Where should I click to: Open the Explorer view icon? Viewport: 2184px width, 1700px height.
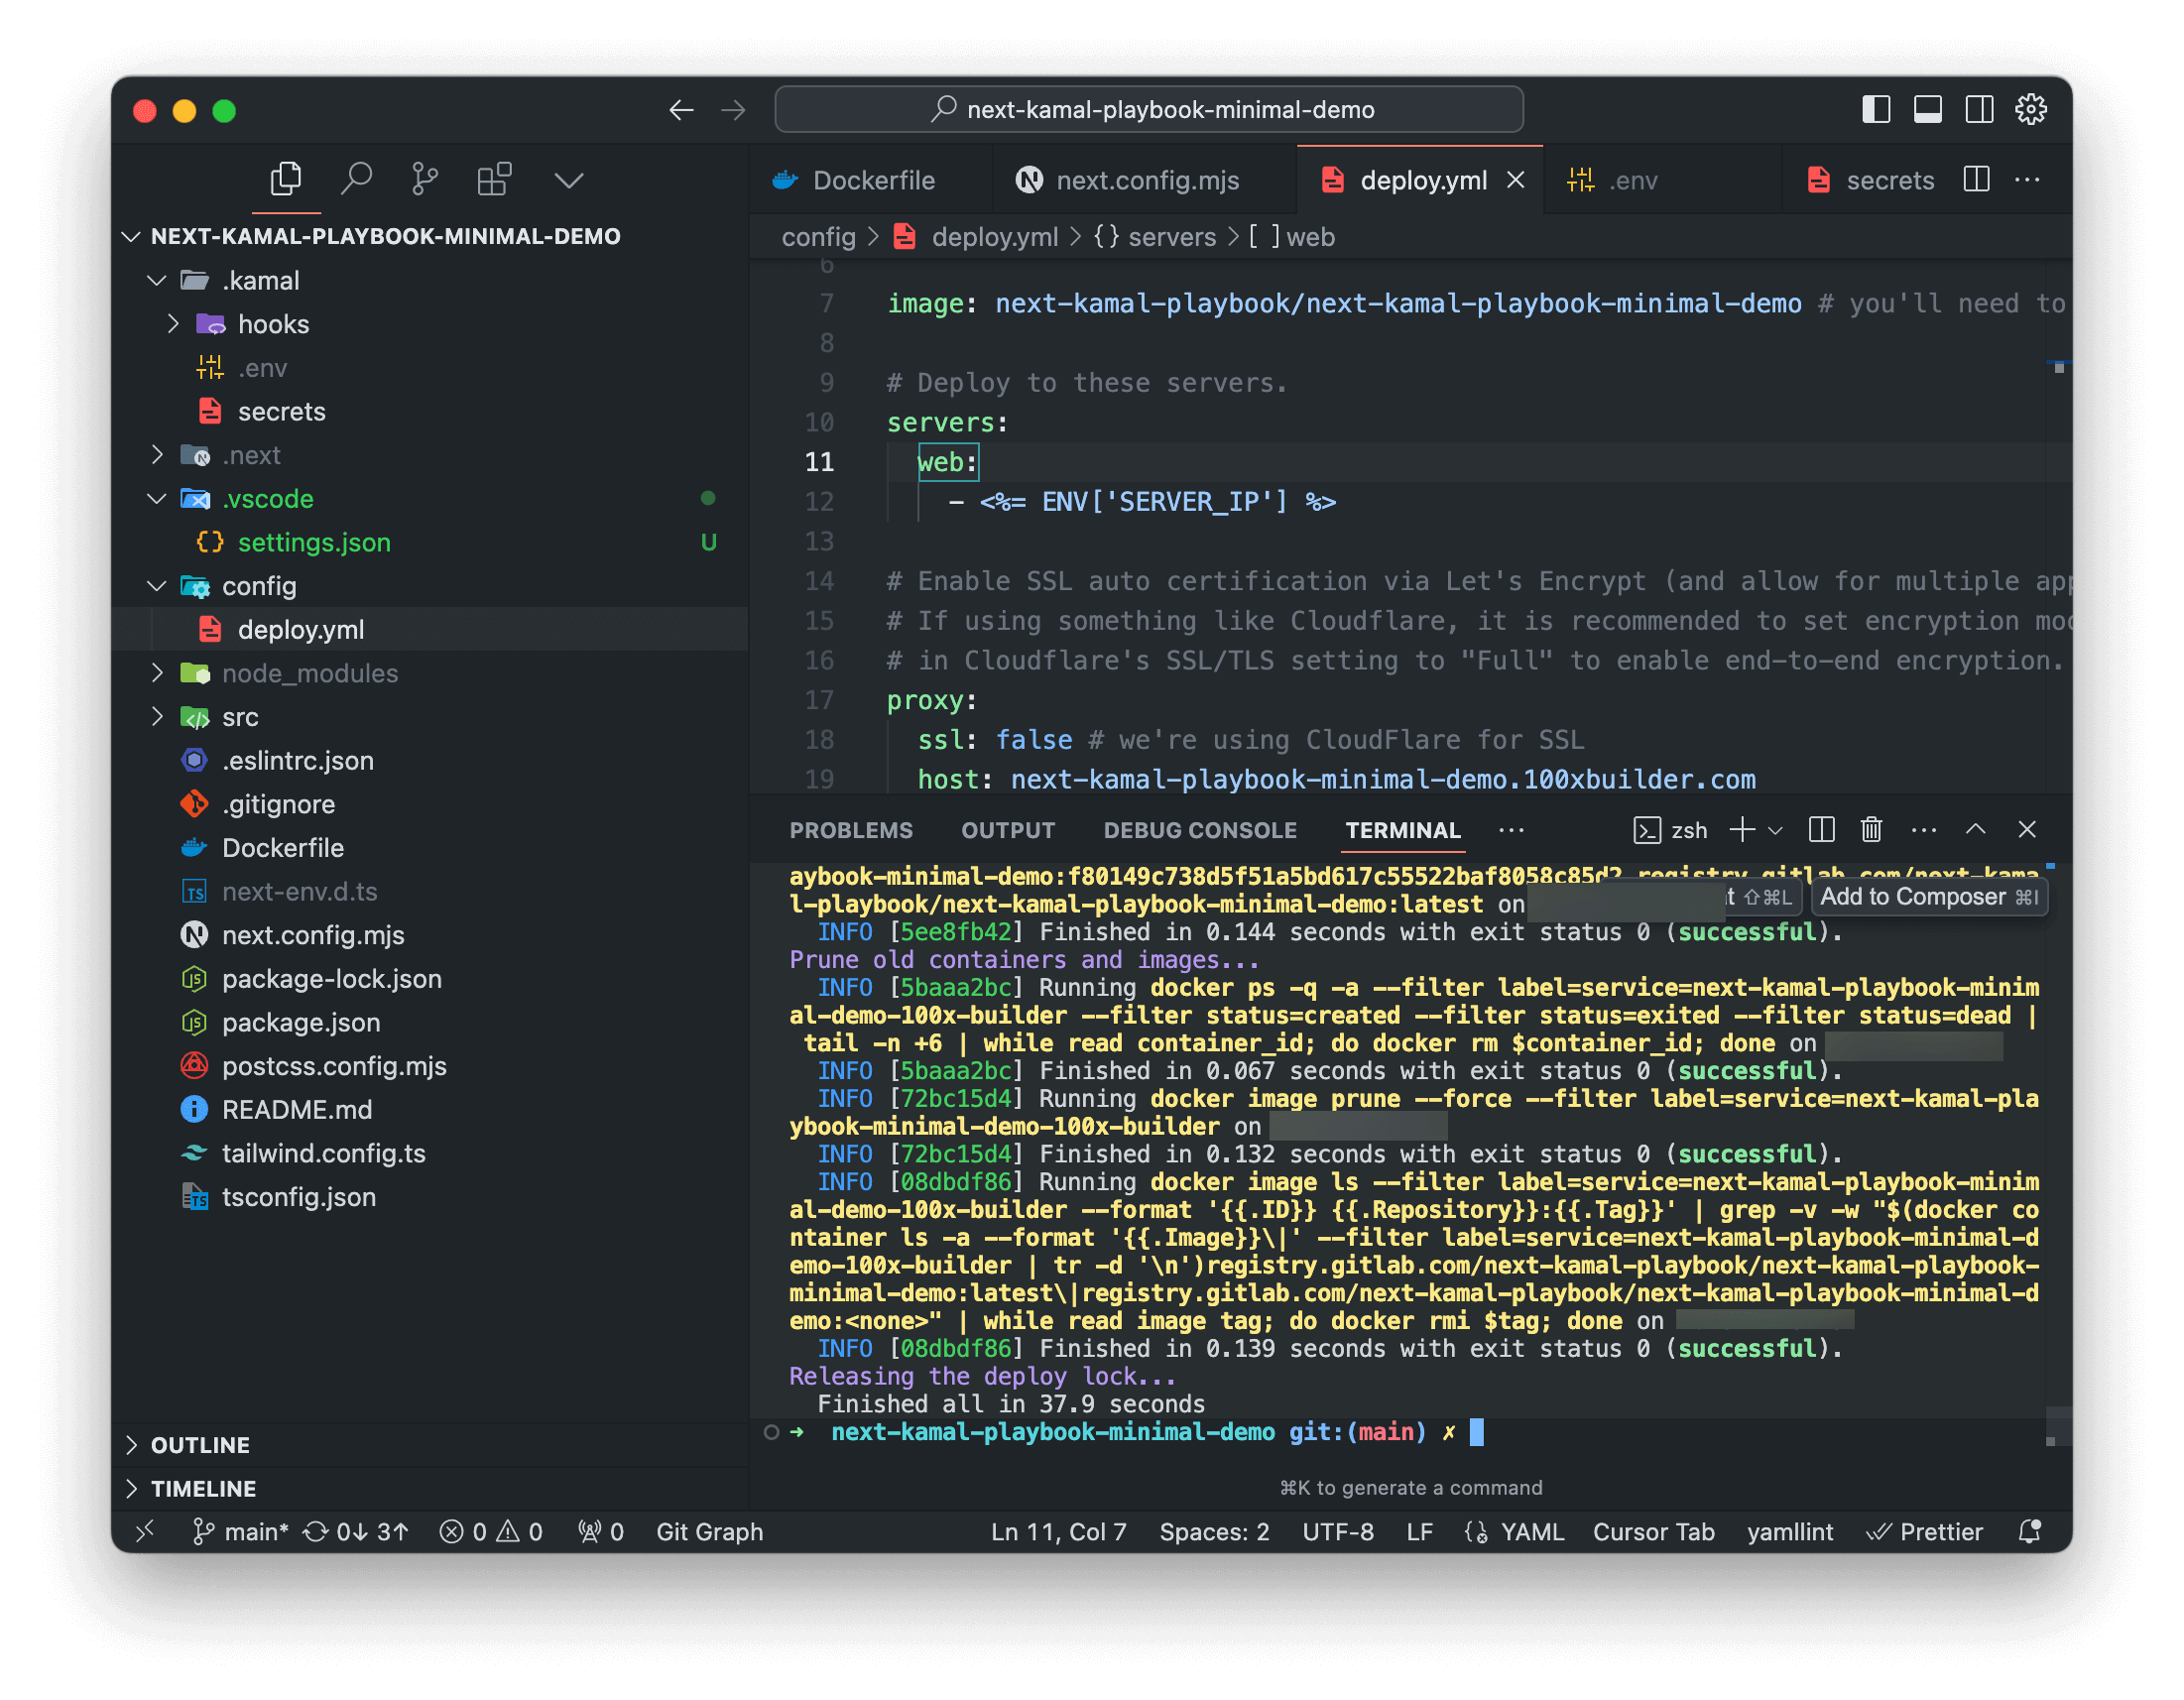coord(286,180)
